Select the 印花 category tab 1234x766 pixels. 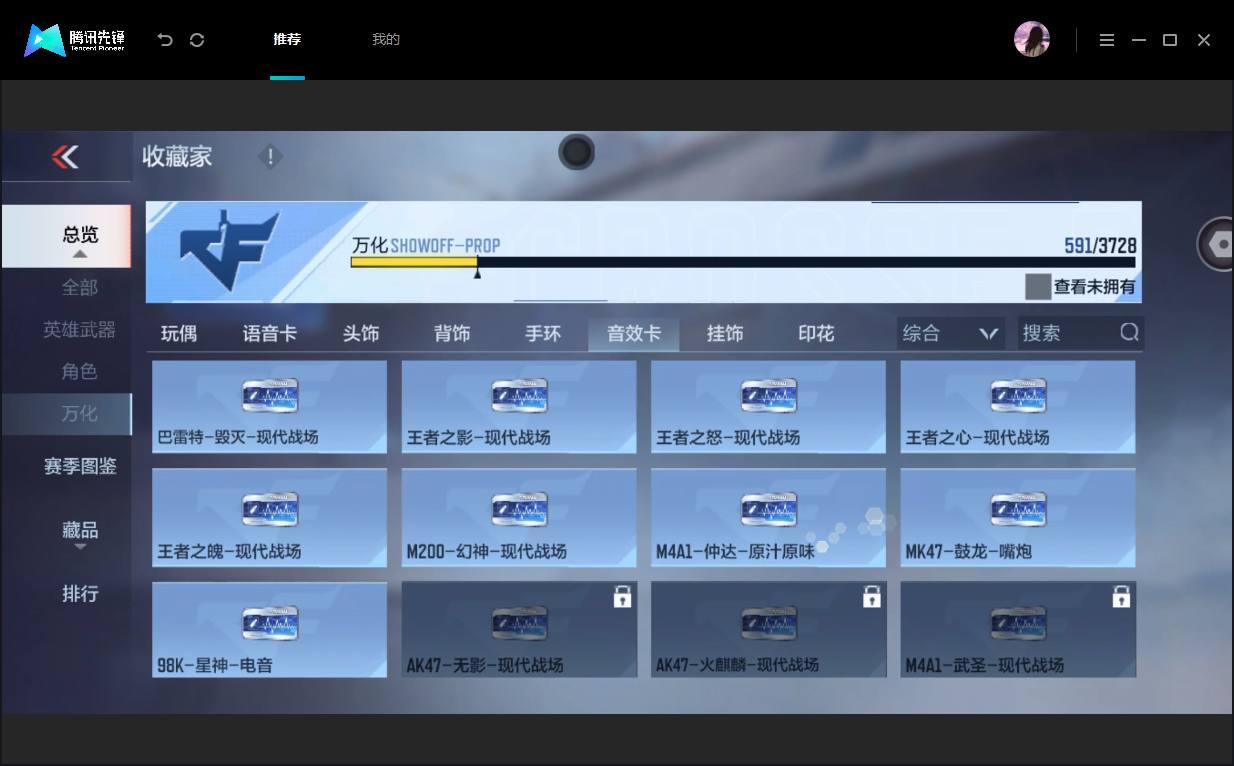pyautogui.click(x=816, y=333)
